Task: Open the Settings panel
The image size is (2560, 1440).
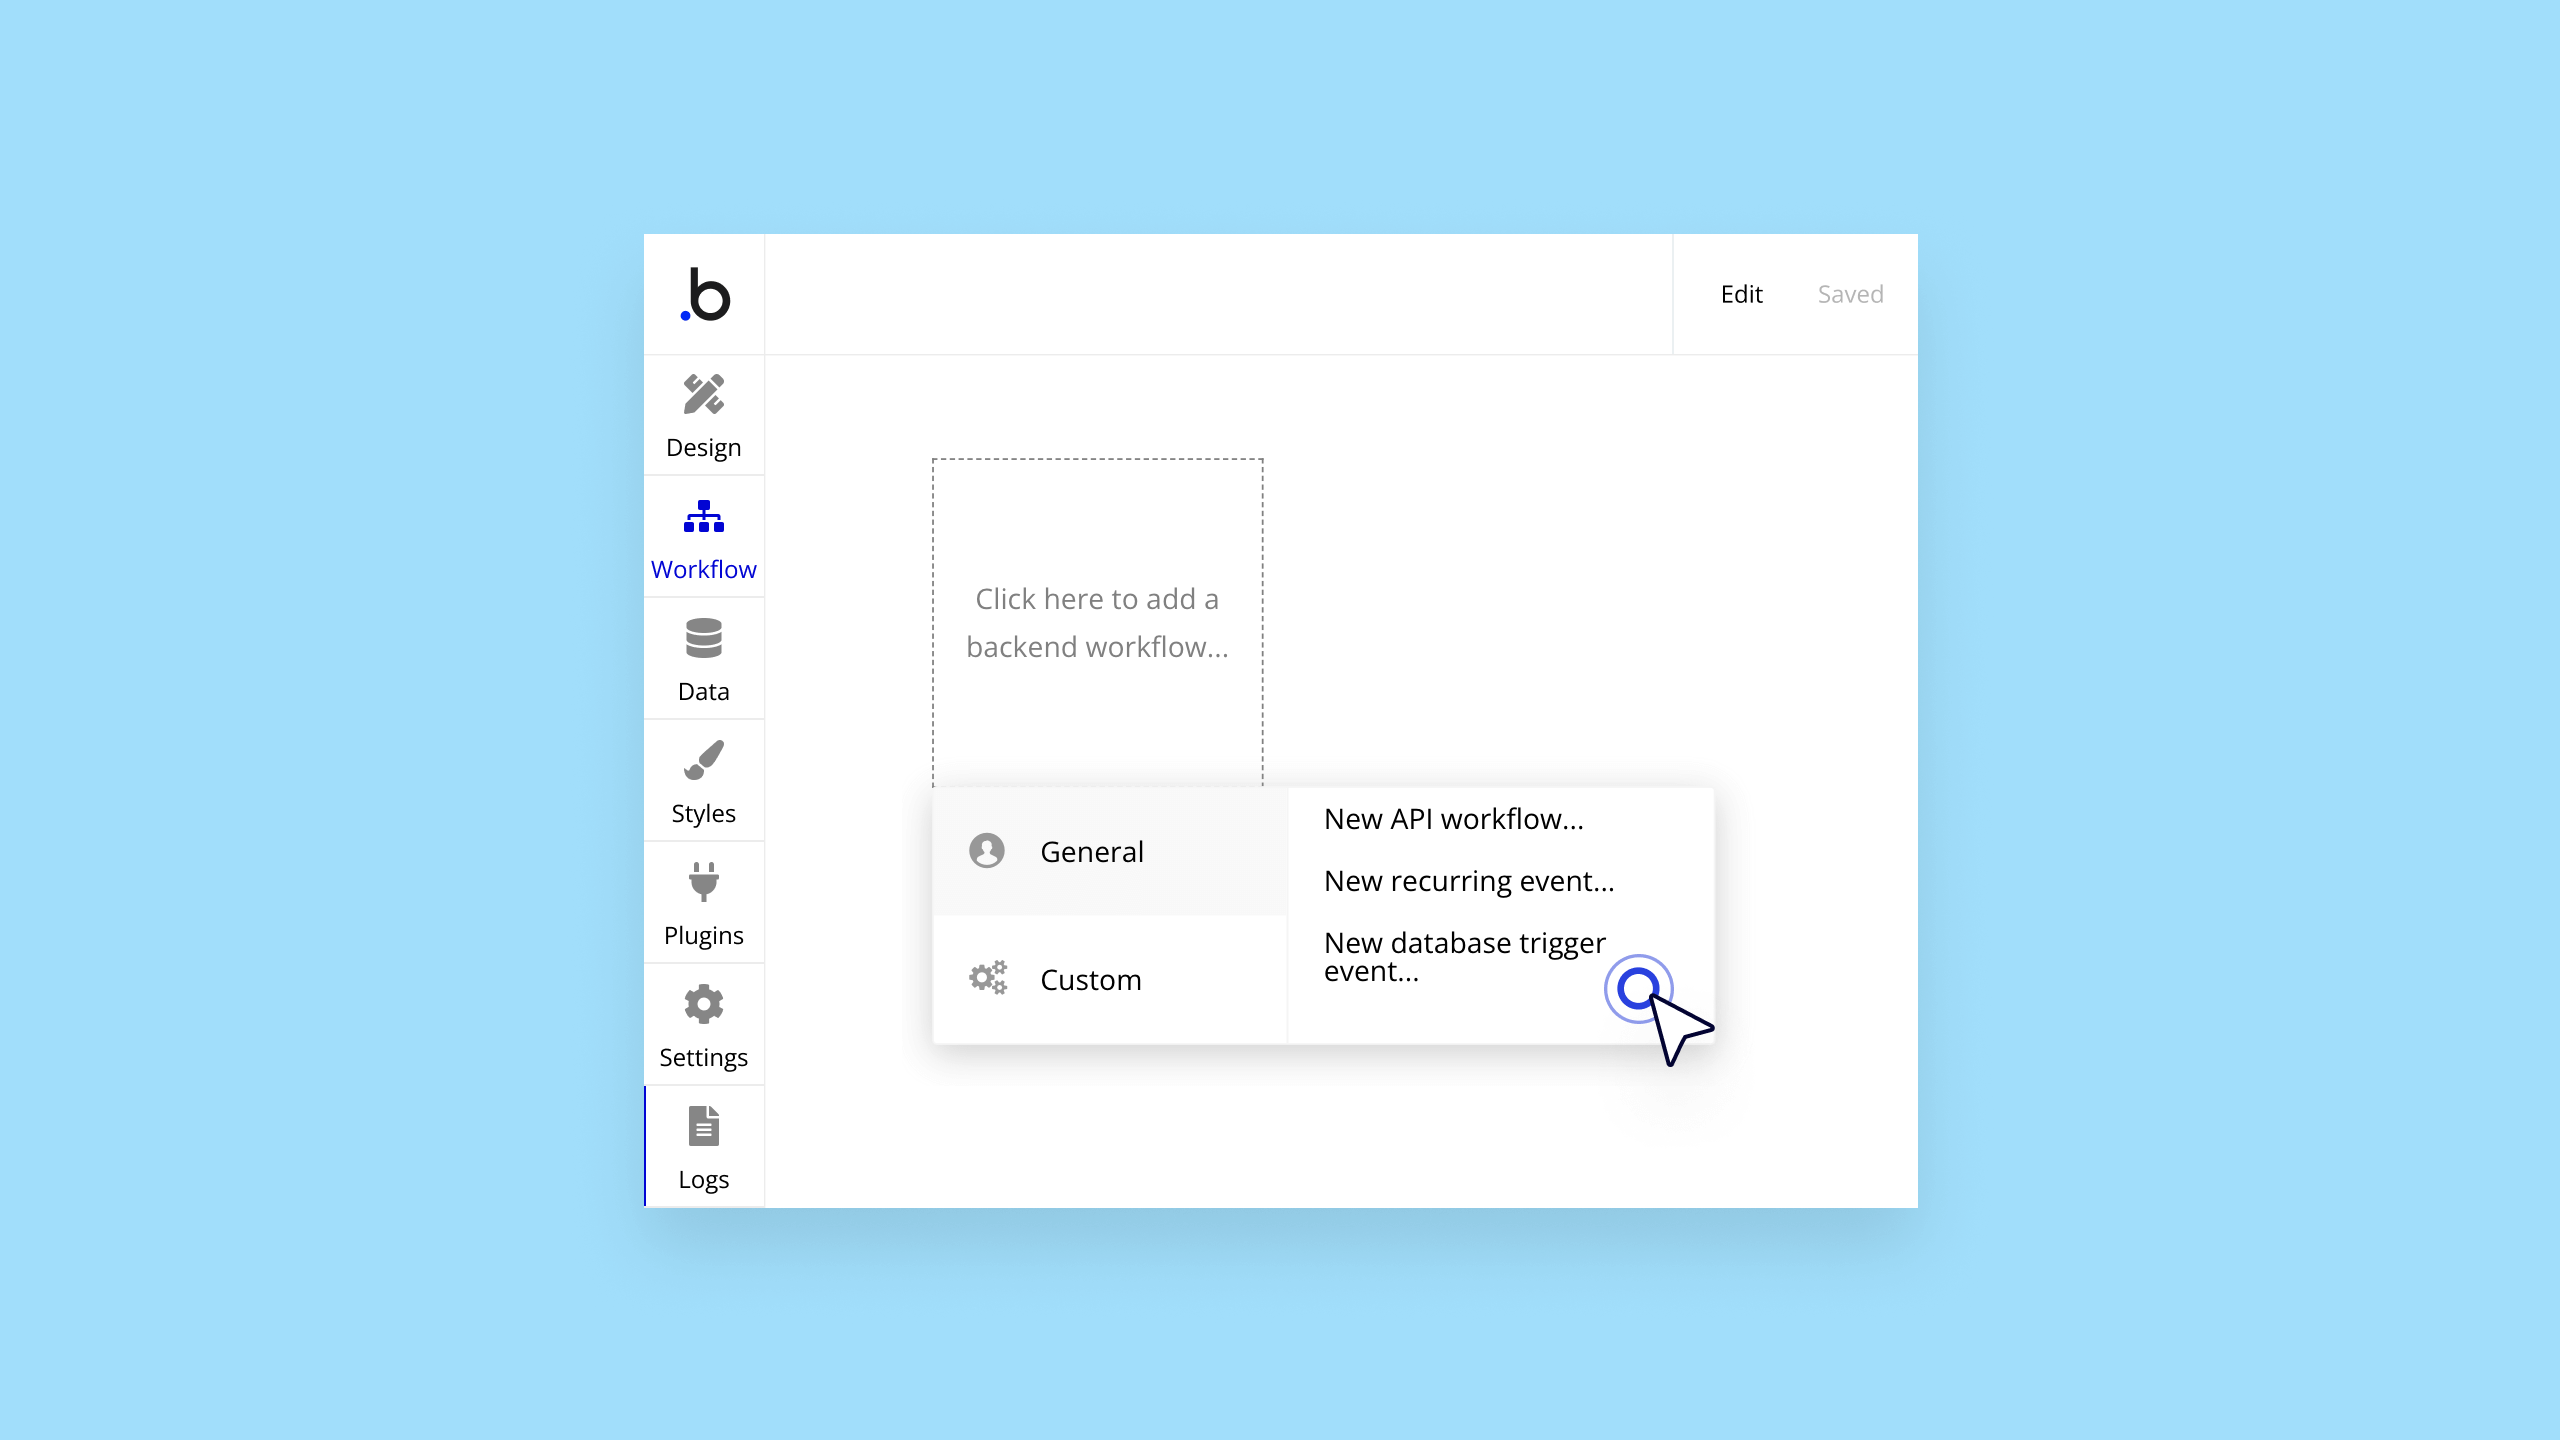Action: click(x=703, y=1023)
